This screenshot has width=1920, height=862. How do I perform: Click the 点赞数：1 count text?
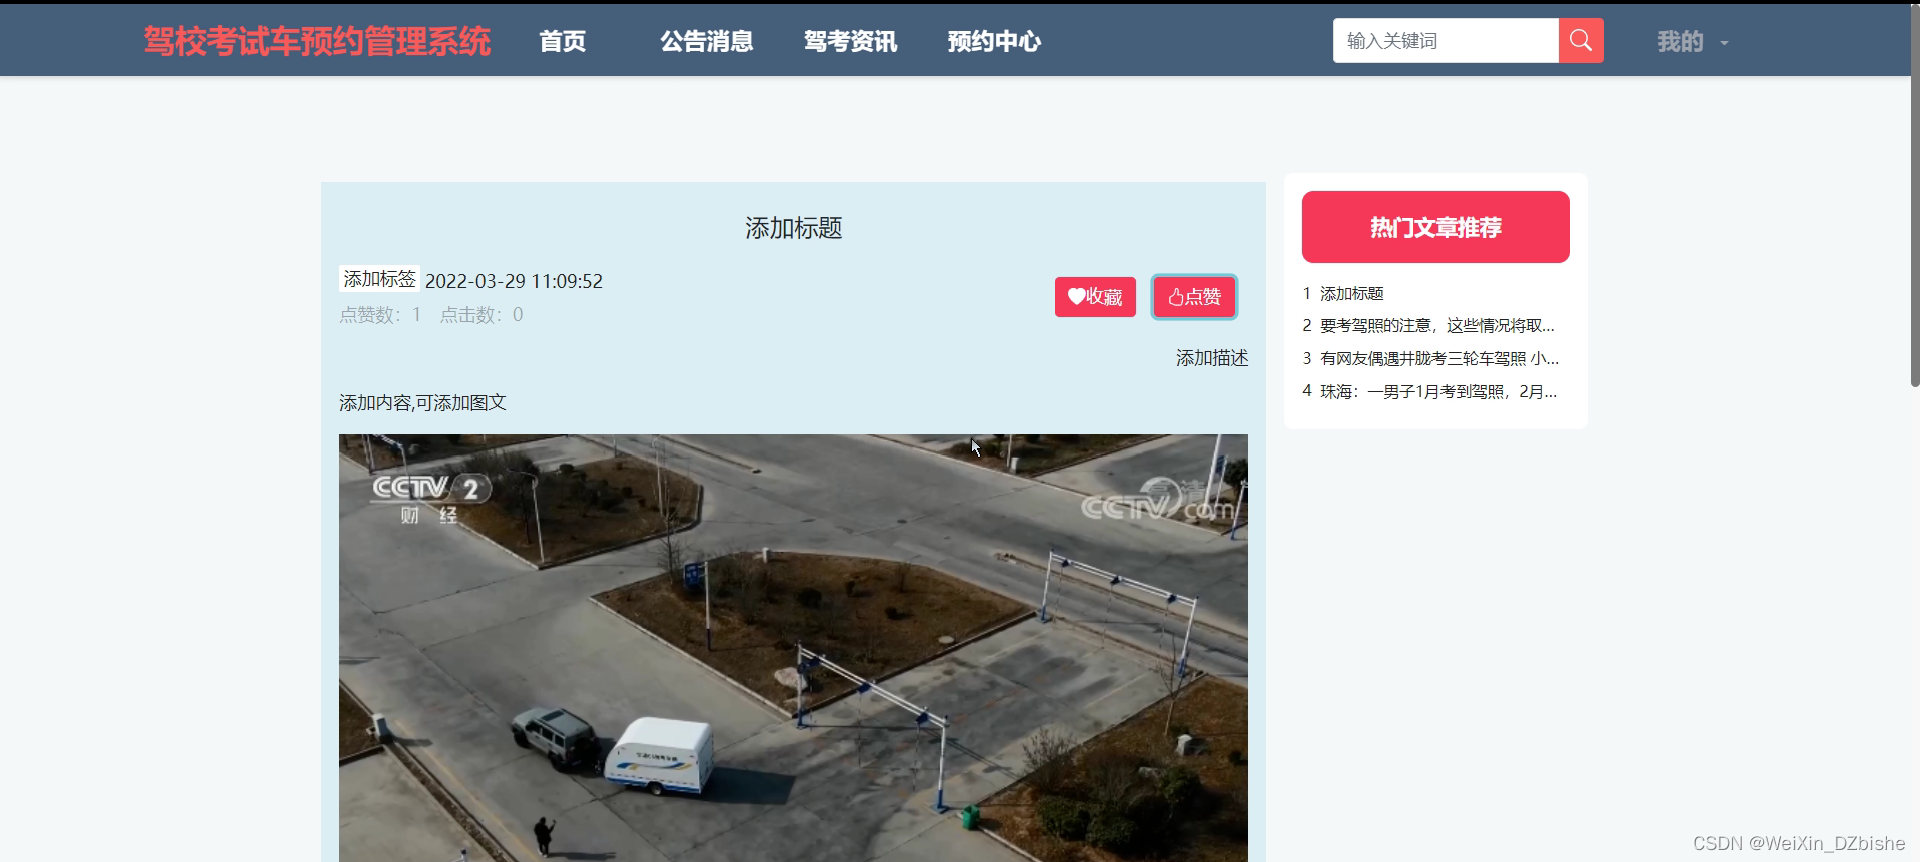380,315
